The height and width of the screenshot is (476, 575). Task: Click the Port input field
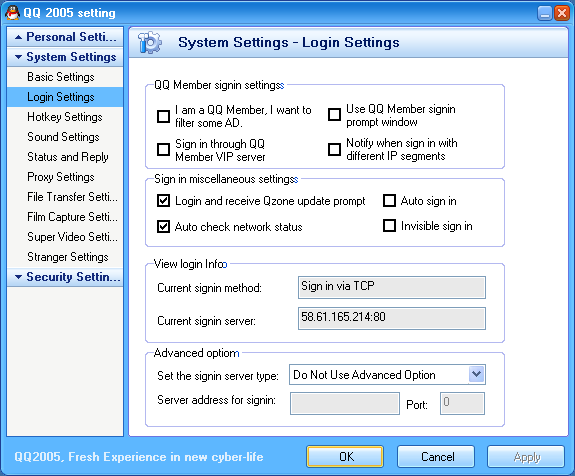pos(462,403)
